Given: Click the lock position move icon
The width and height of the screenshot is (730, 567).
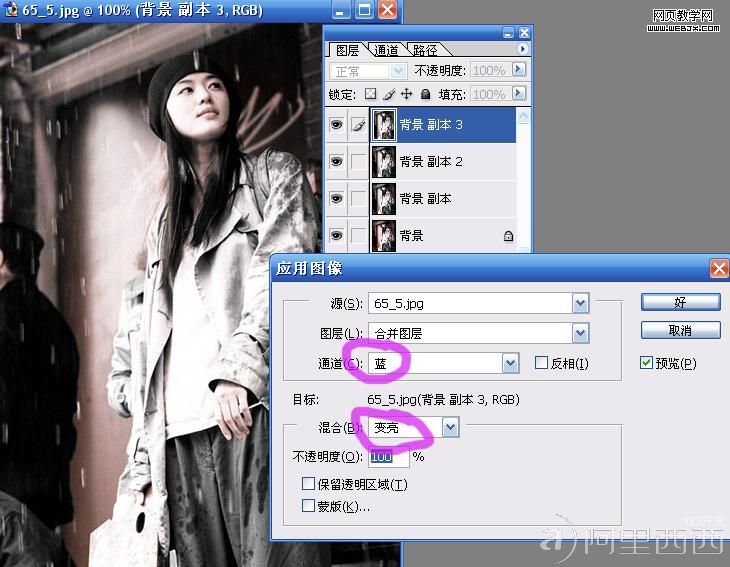Looking at the screenshot, I should pos(406,94).
